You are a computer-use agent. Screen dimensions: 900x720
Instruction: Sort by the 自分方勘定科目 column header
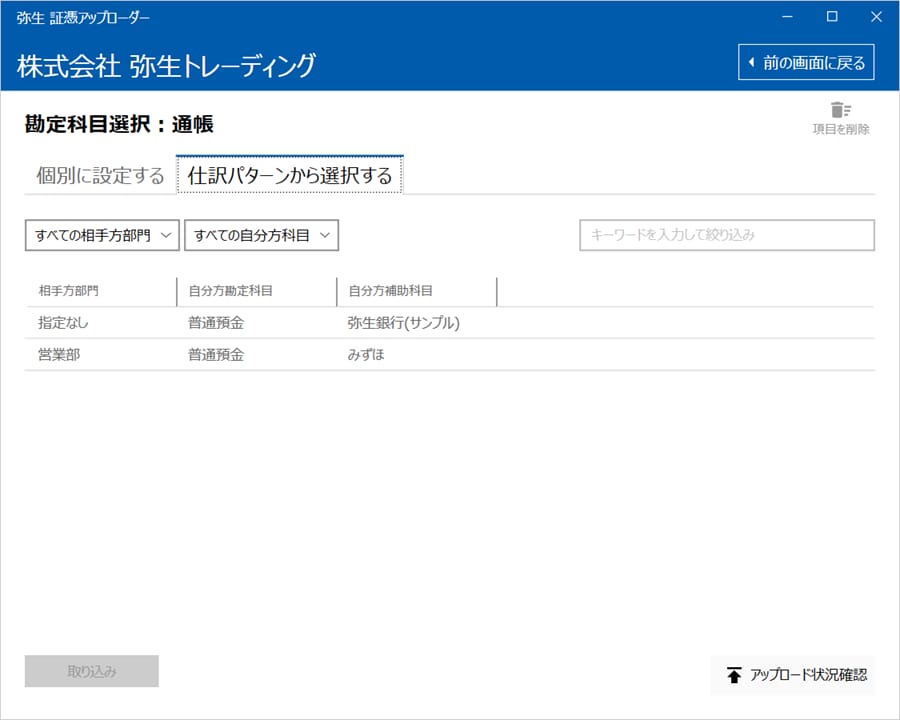point(257,291)
